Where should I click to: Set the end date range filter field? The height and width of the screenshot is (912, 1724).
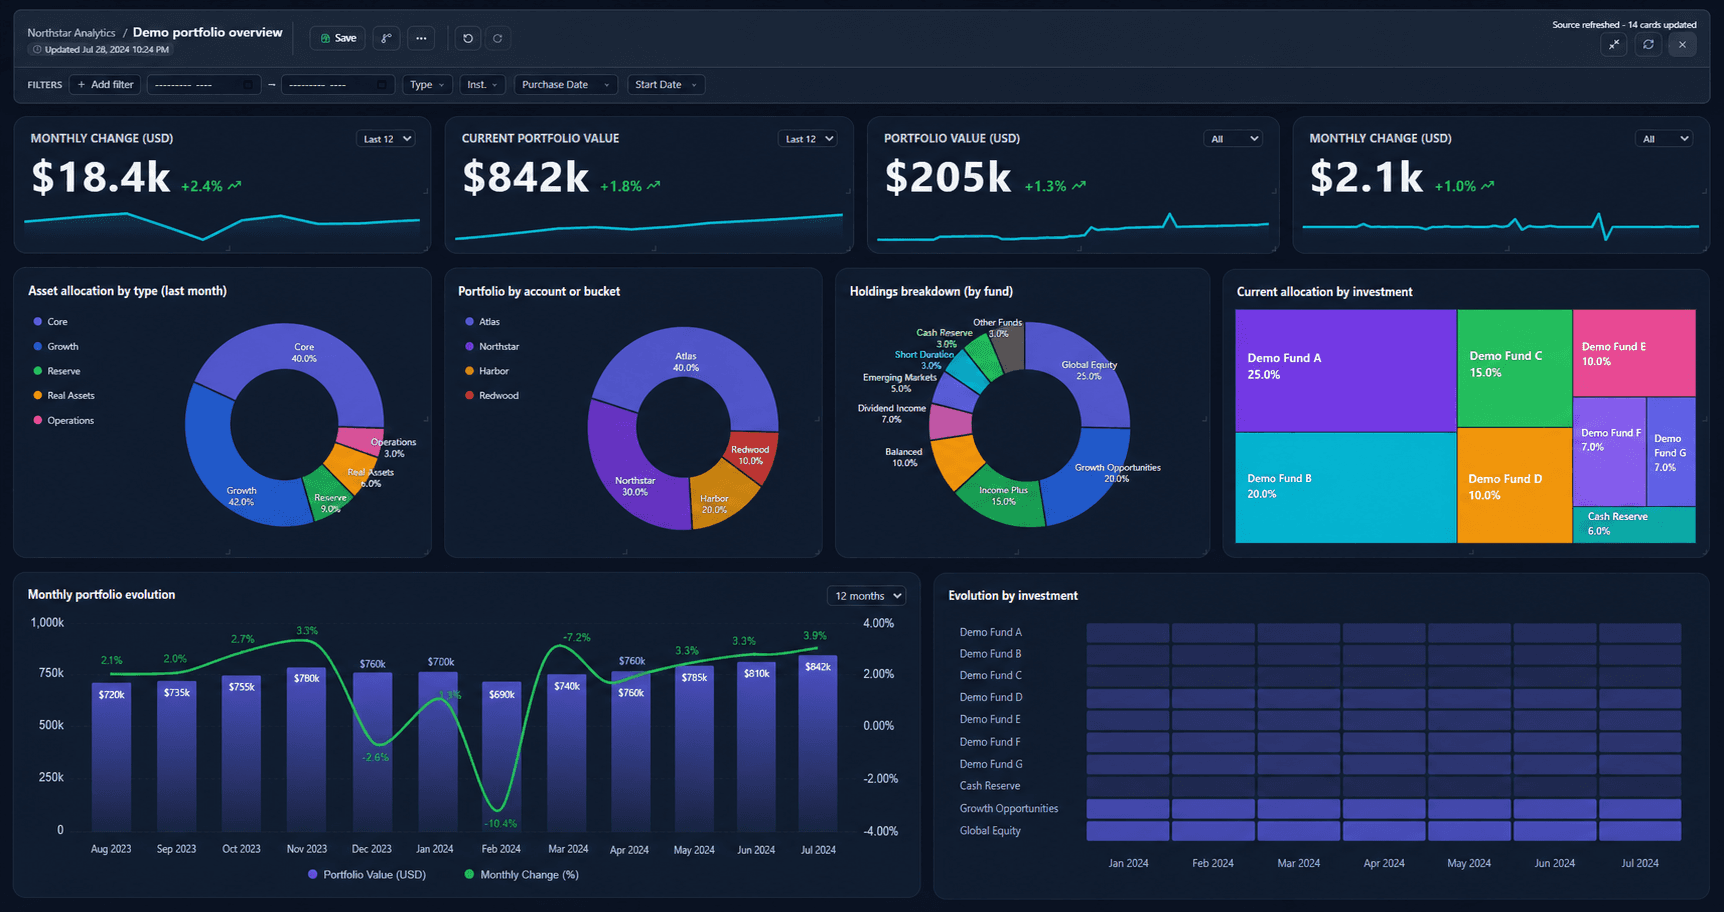[338, 85]
